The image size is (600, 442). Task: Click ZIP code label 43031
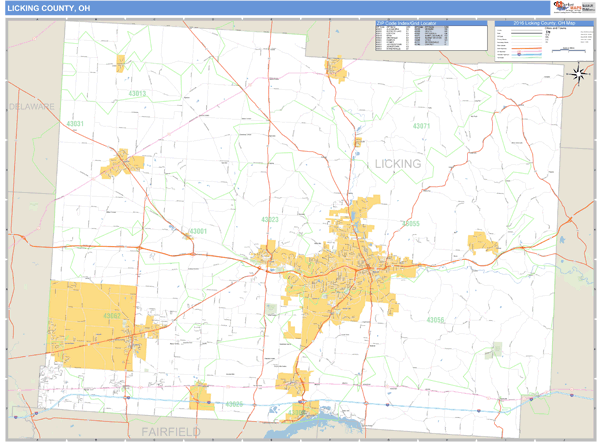(x=76, y=124)
